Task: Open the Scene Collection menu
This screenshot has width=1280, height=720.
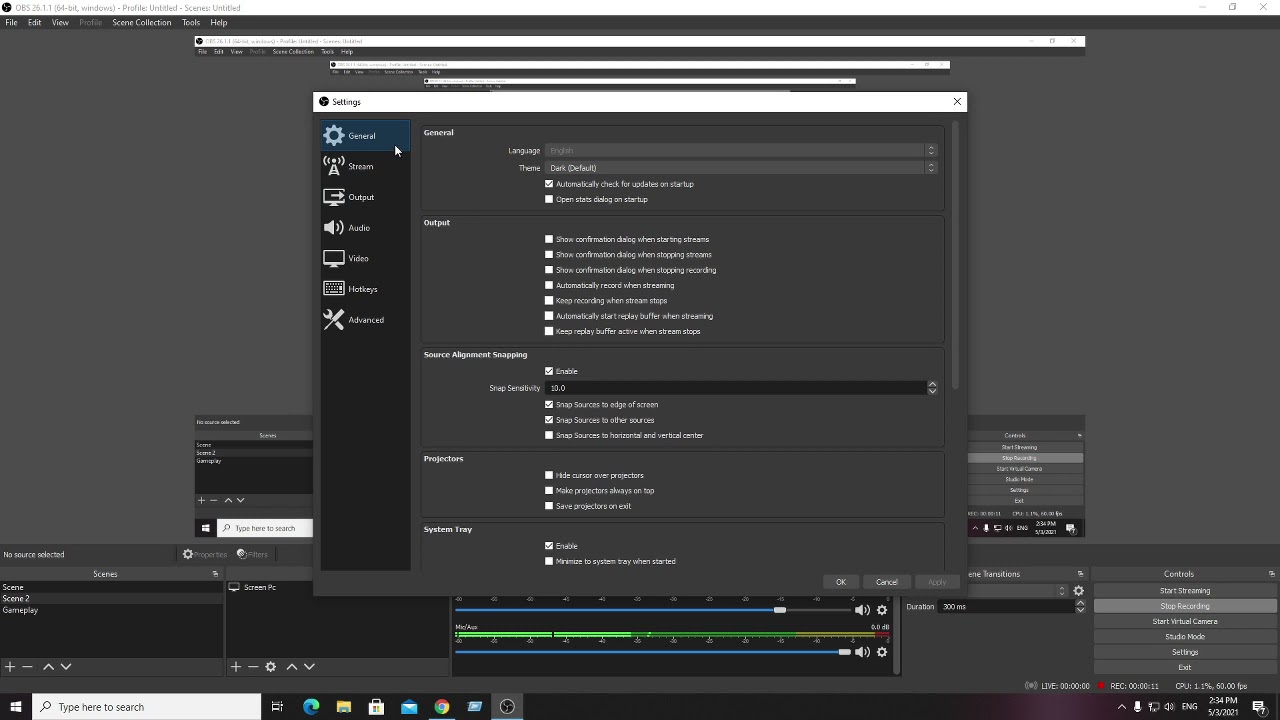Action: click(x=141, y=22)
